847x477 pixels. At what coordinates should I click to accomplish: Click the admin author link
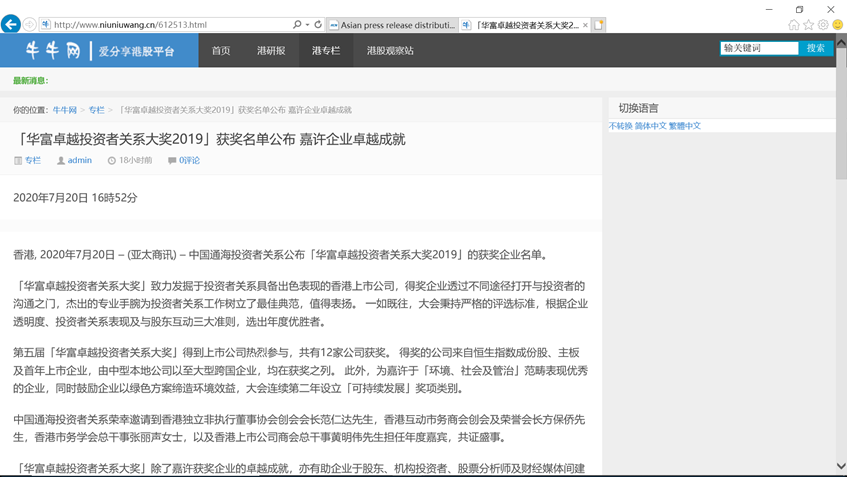[x=79, y=160]
